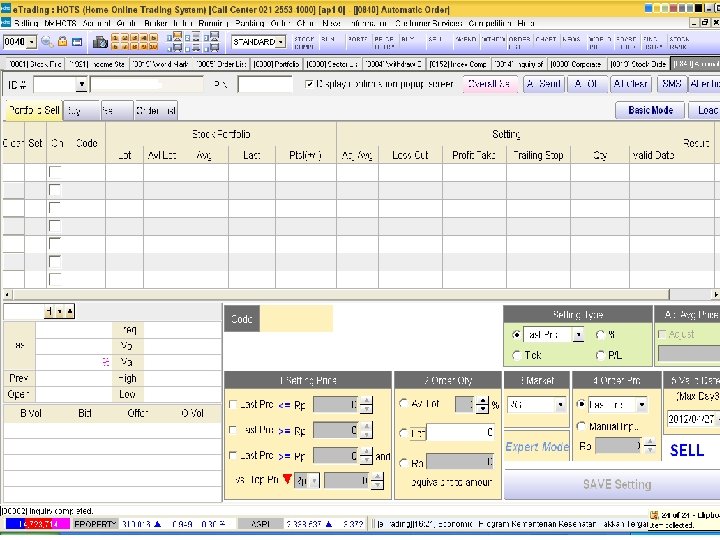Image resolution: width=720 pixels, height=540 pixels.
Task: Click the Expert Mode link
Action: [x=537, y=447]
